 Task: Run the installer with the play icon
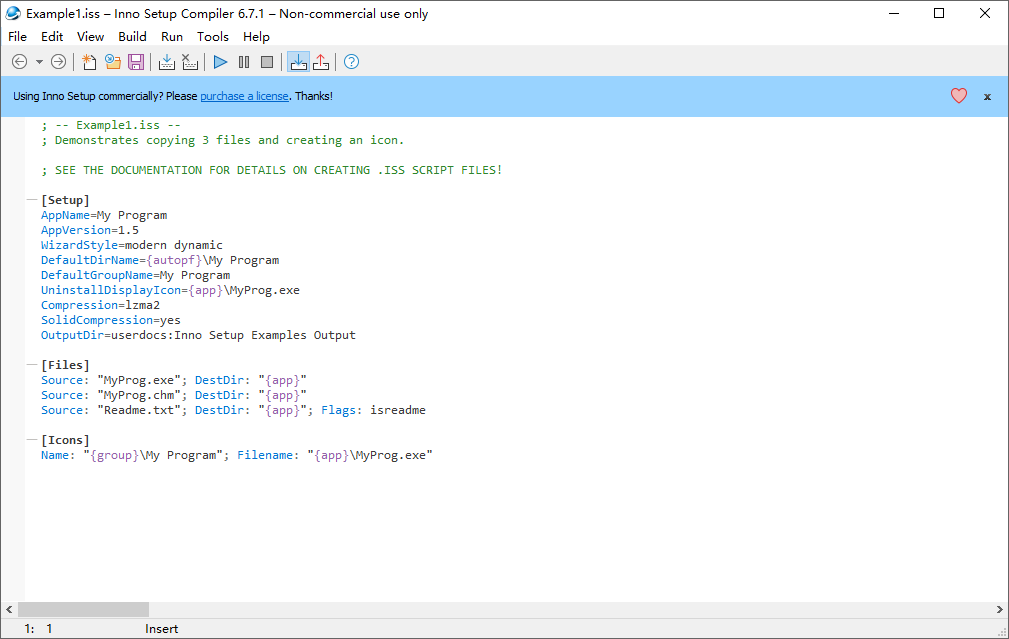point(221,62)
